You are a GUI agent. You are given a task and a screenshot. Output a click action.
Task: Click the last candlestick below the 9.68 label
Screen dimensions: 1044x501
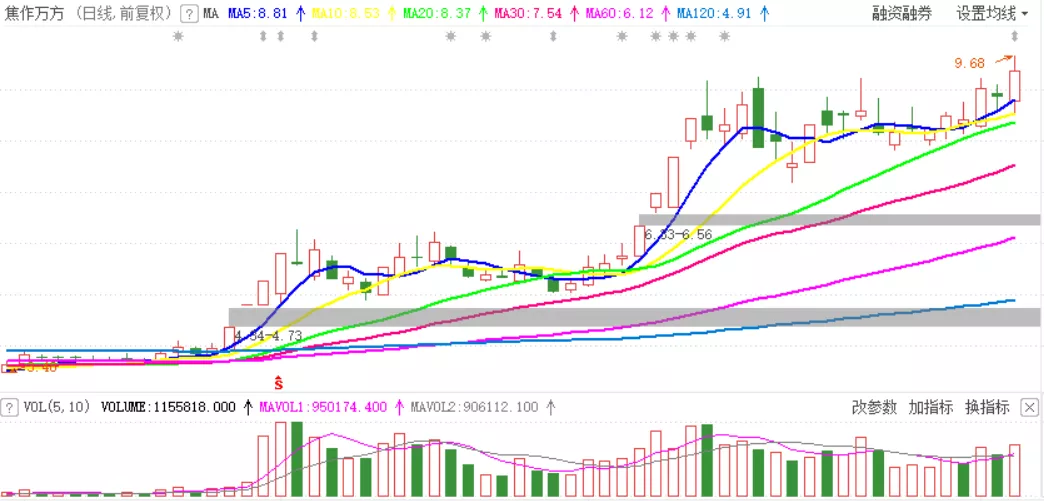(x=1015, y=86)
